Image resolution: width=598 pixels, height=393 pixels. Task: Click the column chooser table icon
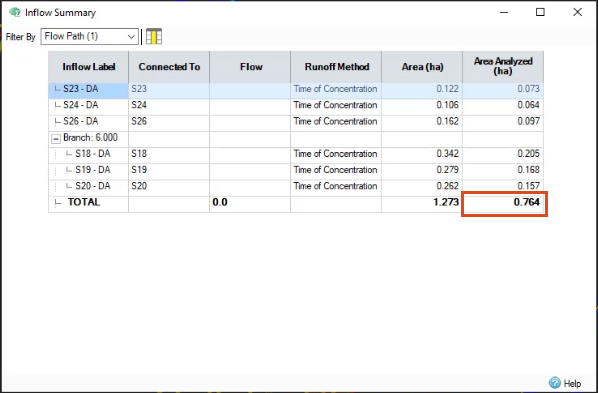[154, 37]
